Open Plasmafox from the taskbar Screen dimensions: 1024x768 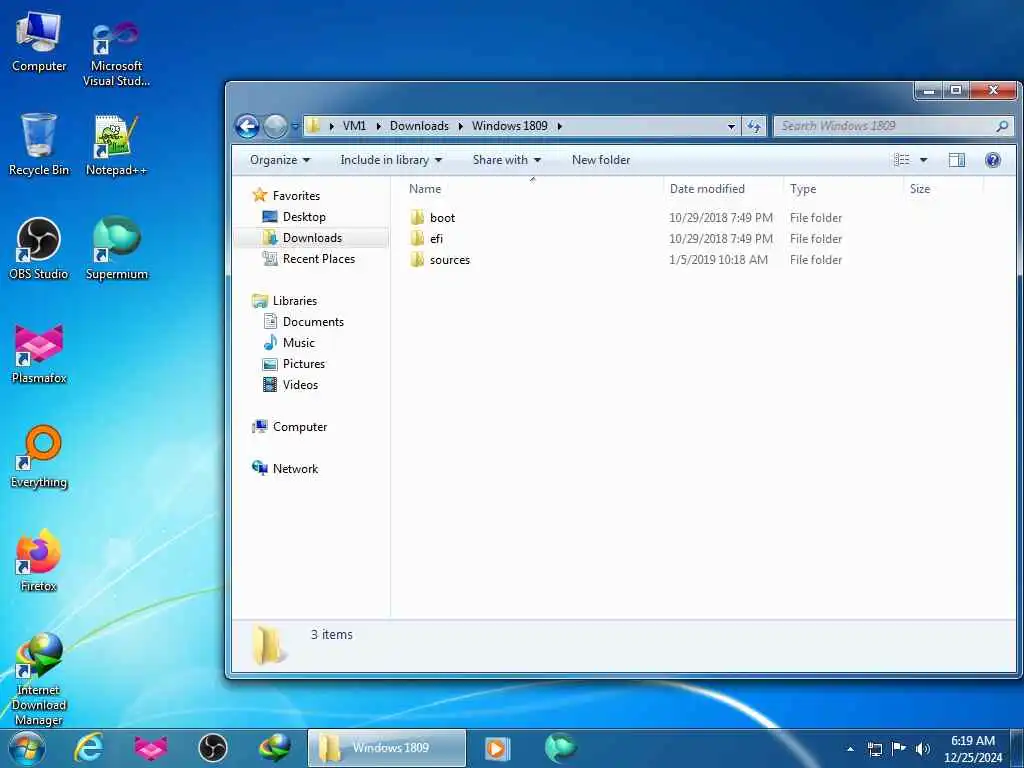[x=151, y=748]
